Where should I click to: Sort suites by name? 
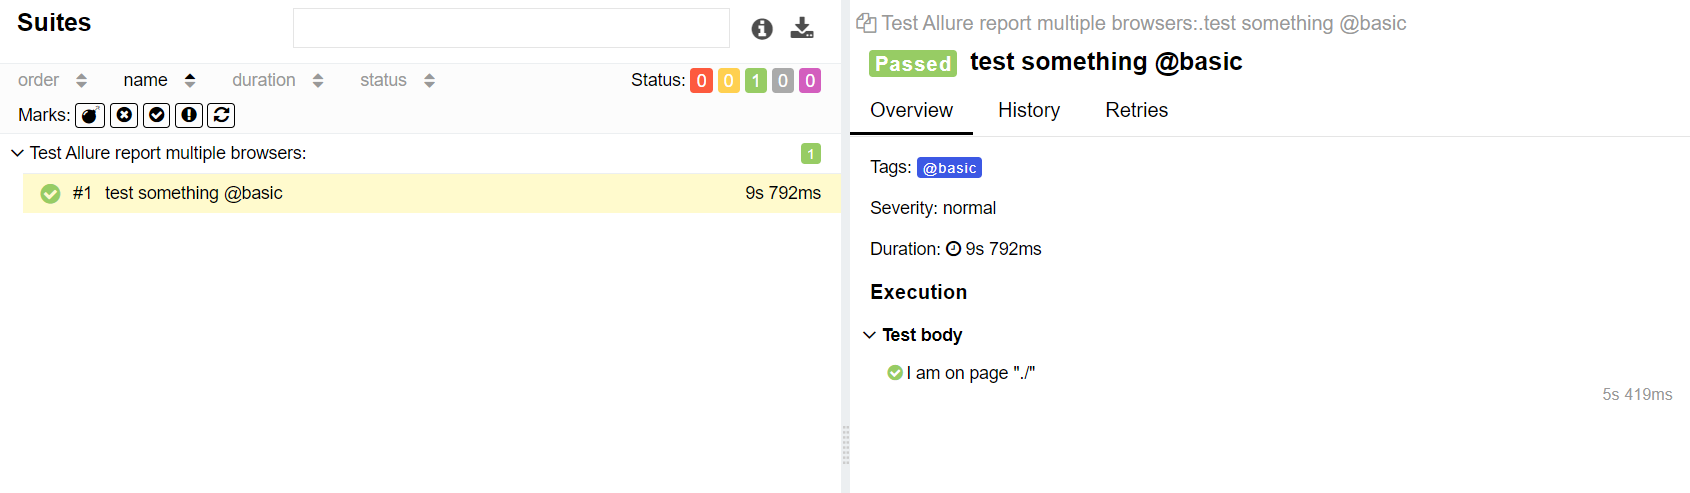[x=159, y=80]
